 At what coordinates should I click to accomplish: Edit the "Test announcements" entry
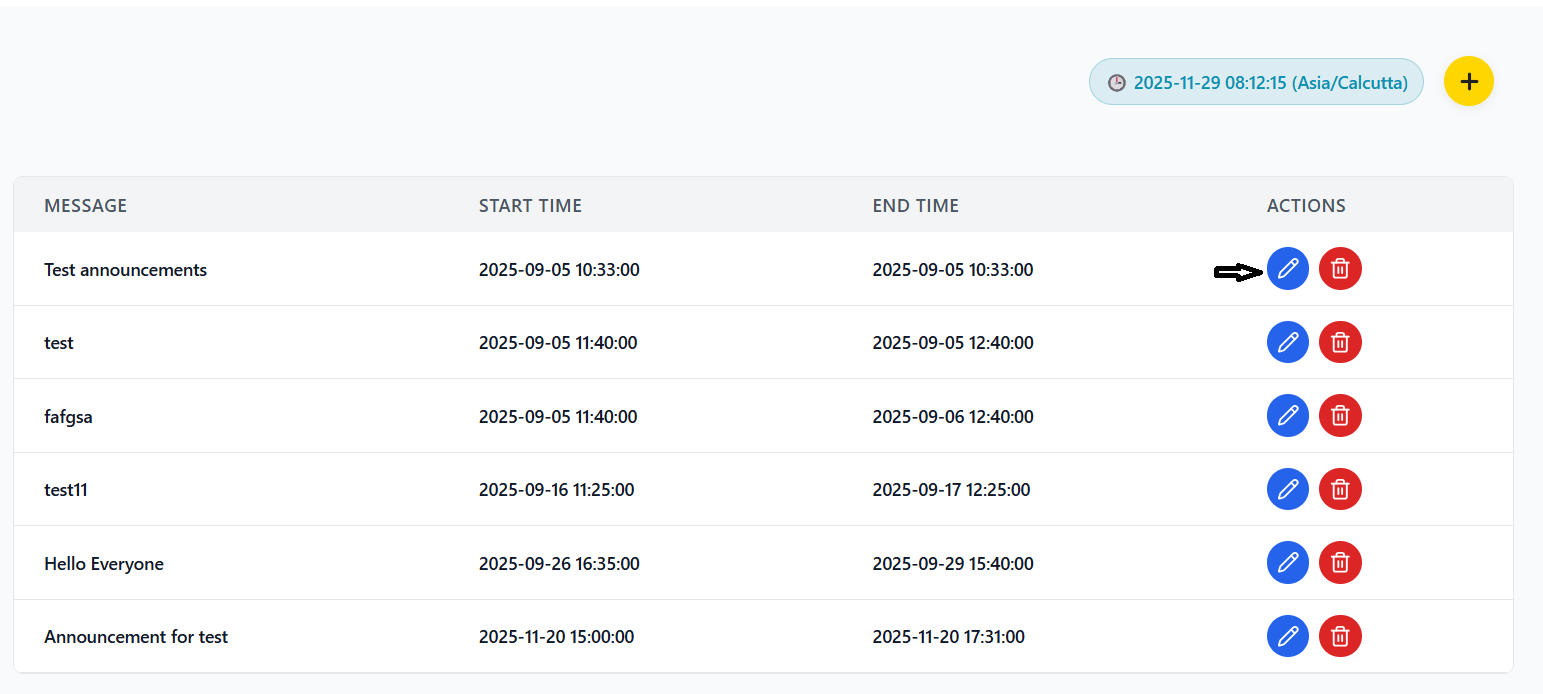coord(1288,269)
